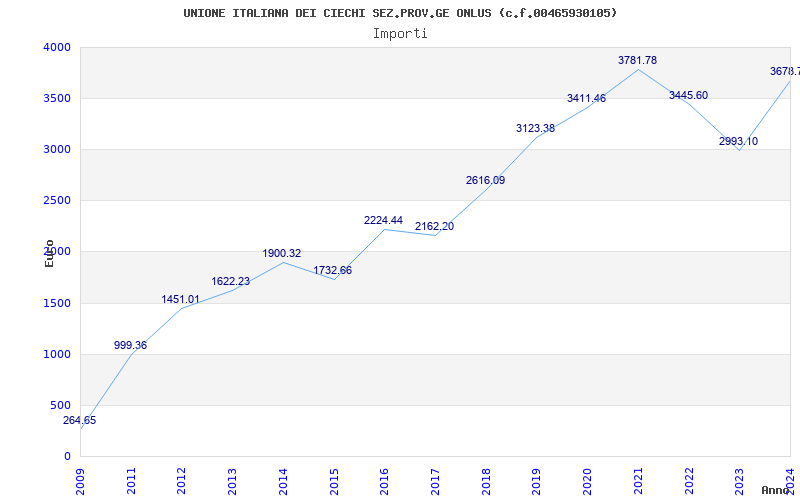Click the data label 2616.09
This screenshot has height=500, width=800.
coord(485,181)
